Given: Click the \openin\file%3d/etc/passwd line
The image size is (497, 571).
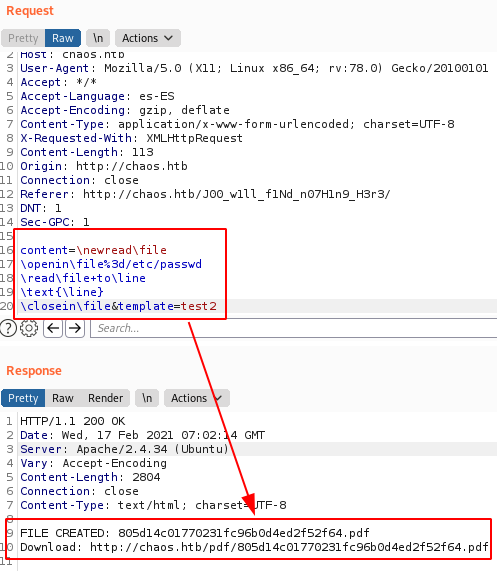Looking at the screenshot, I should click(x=111, y=264).
